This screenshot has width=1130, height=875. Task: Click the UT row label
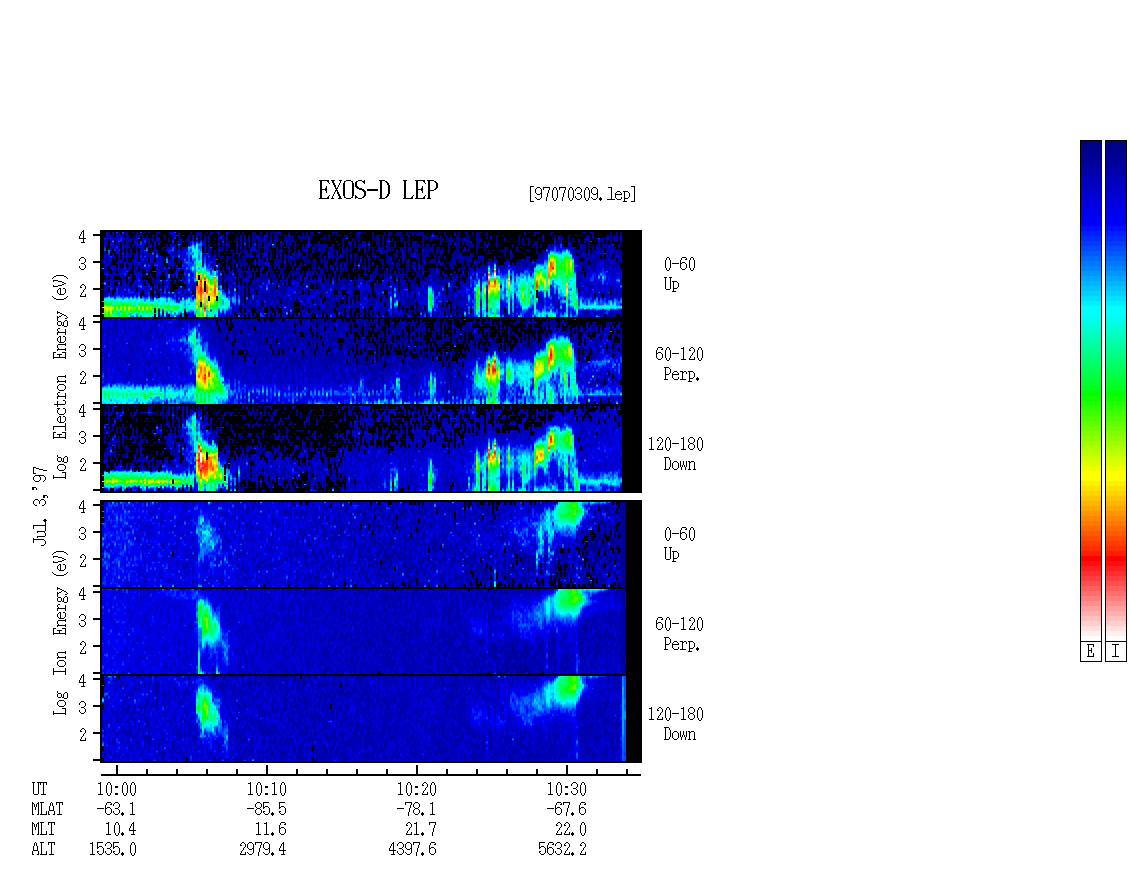point(39,789)
